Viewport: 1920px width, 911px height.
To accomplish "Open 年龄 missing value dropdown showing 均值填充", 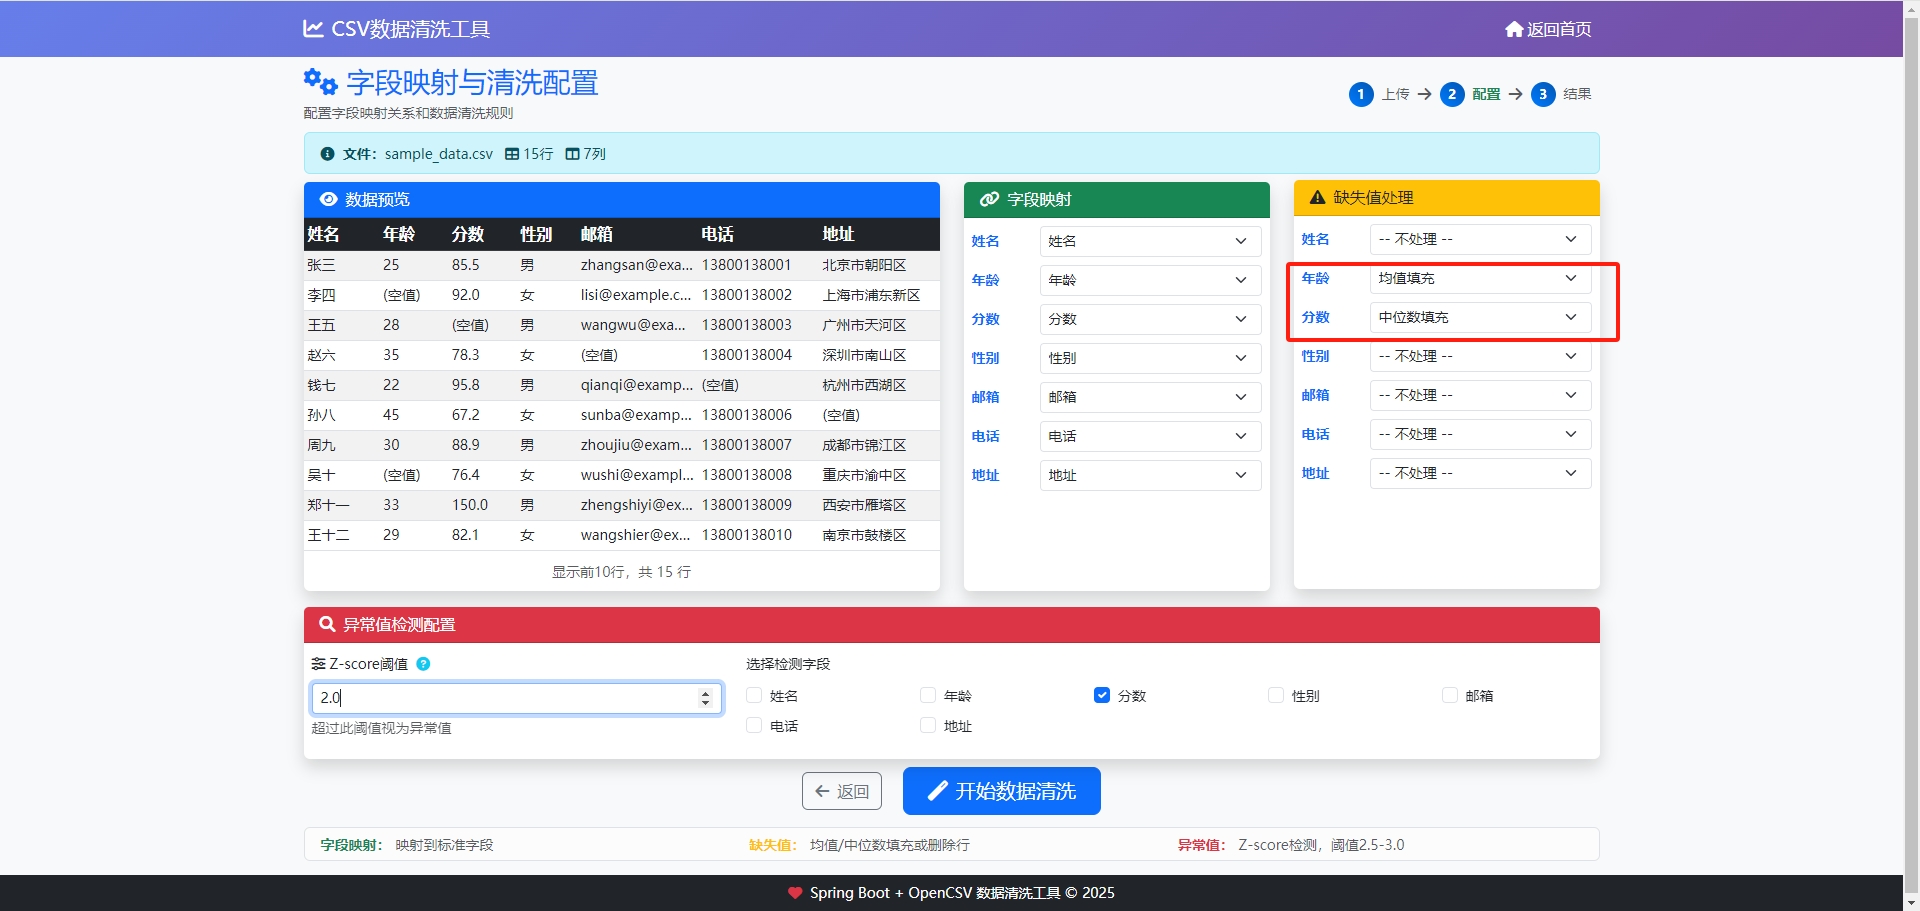I will 1480,278.
